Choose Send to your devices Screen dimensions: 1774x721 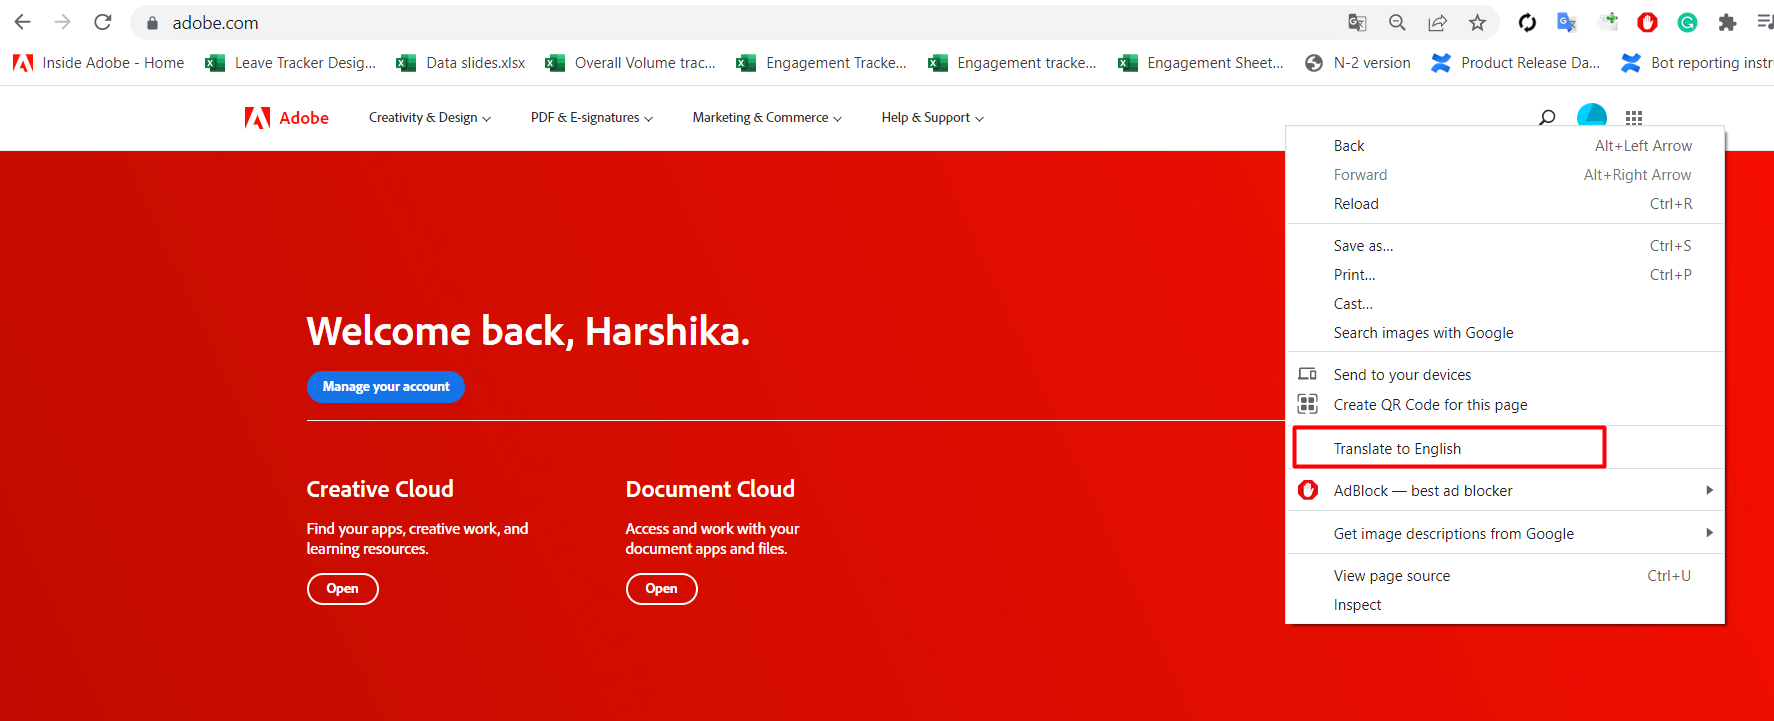(x=1505, y=375)
